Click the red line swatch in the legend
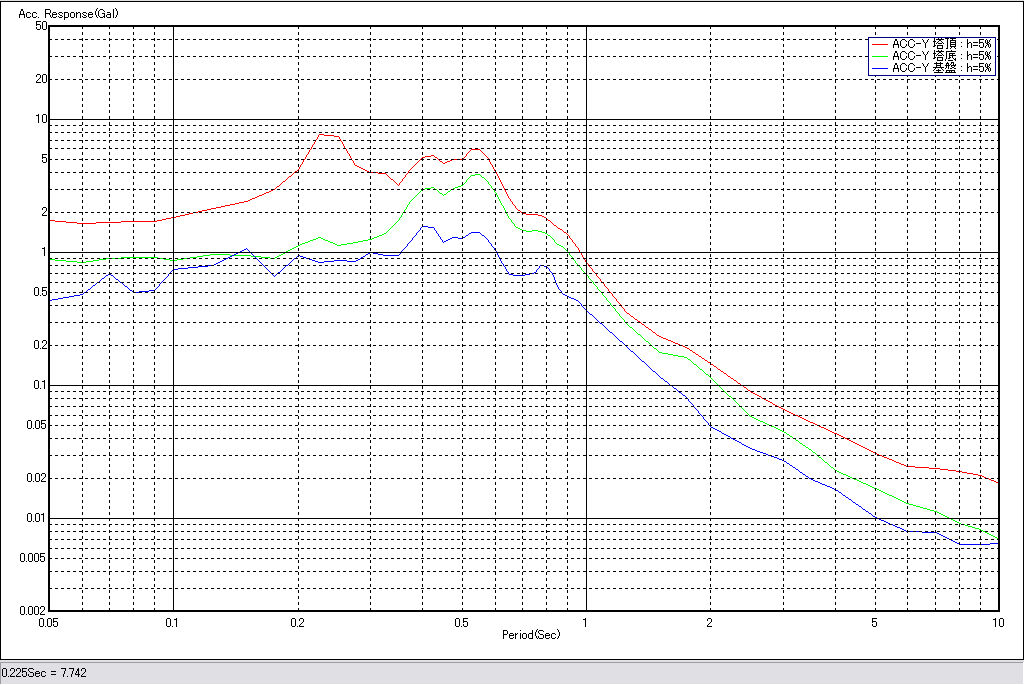This screenshot has width=1024, height=685. click(879, 44)
